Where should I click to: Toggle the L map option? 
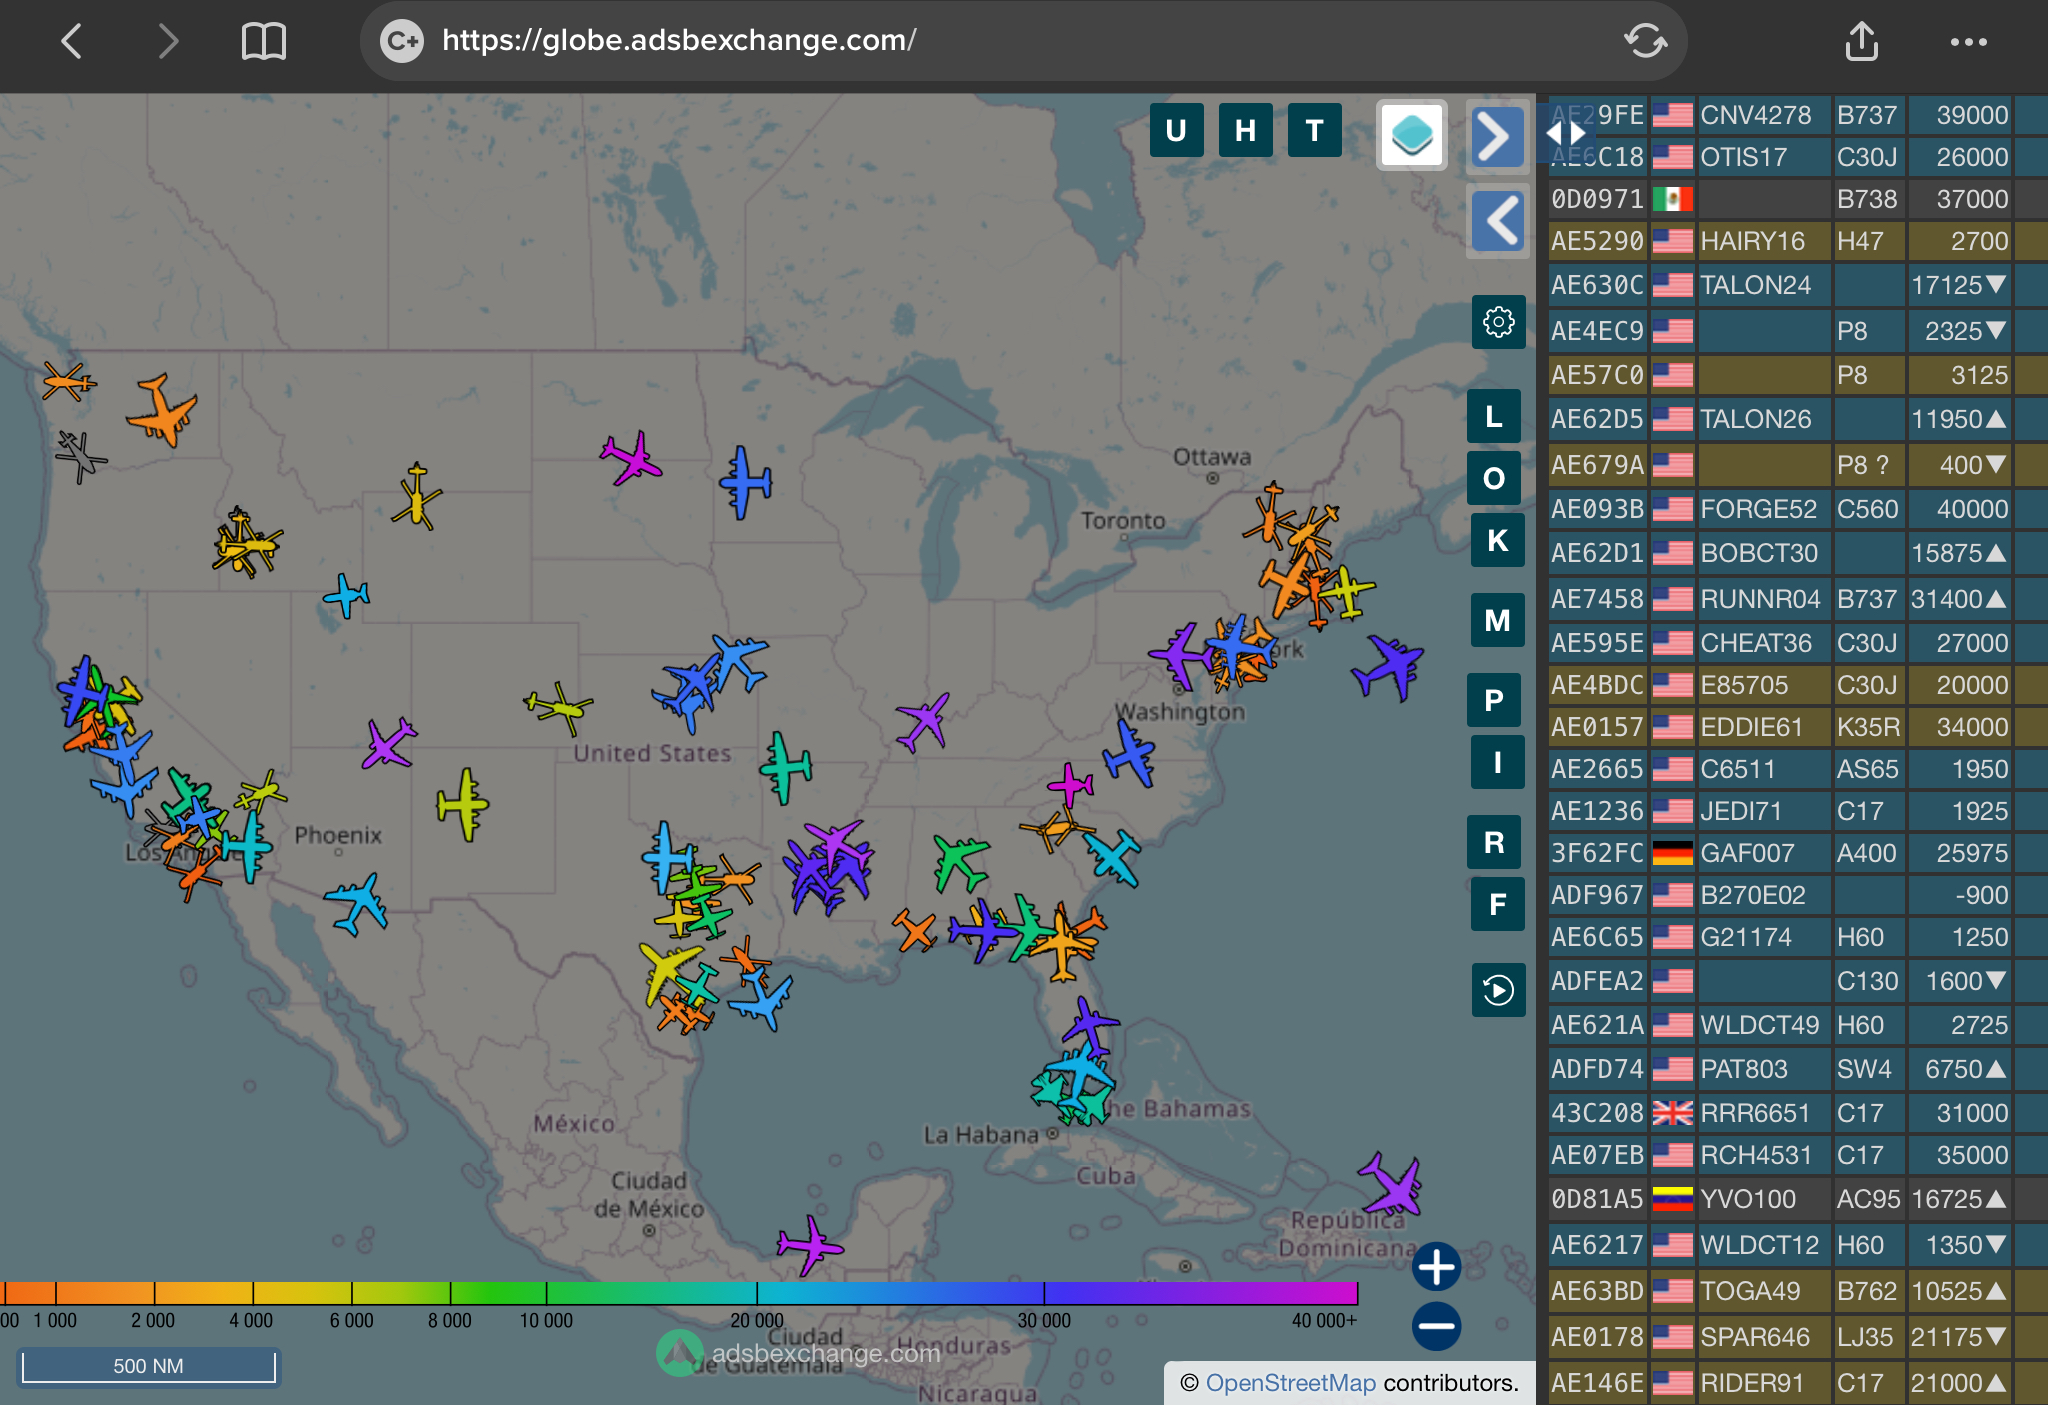(x=1494, y=416)
